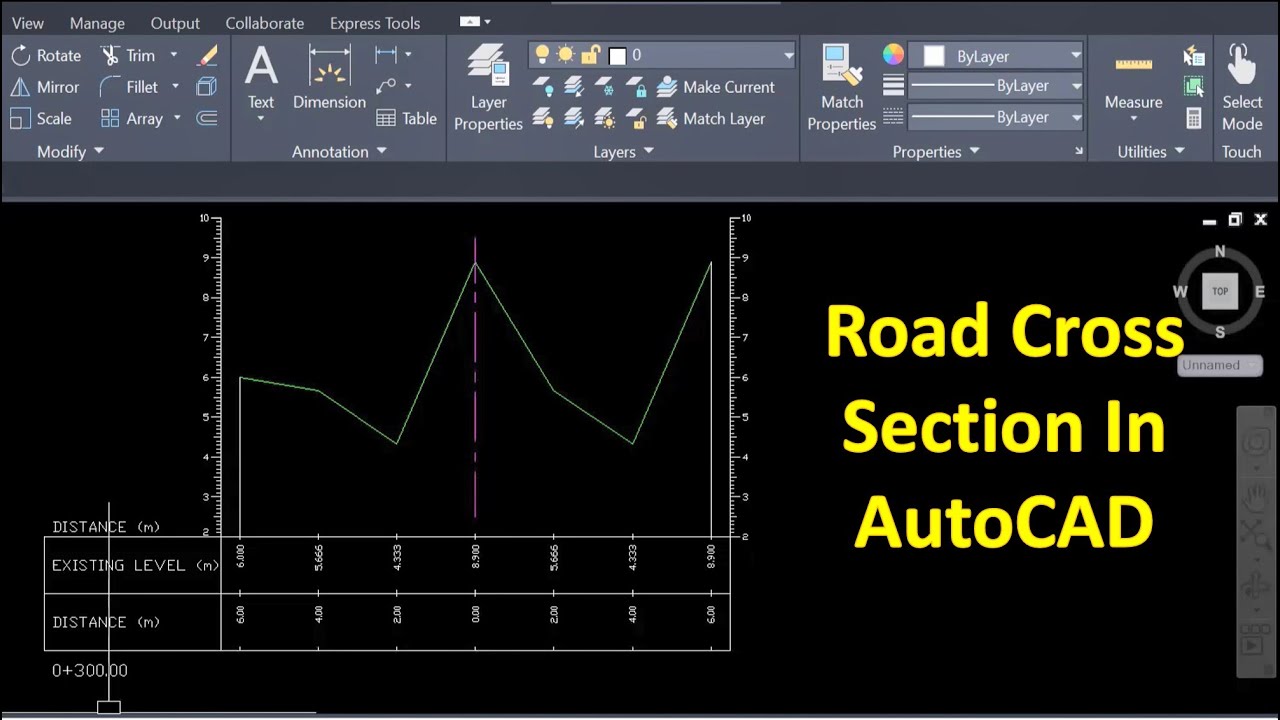This screenshot has width=1280, height=720.
Task: Click the Select All icon in Utilities
Action: (1193, 87)
